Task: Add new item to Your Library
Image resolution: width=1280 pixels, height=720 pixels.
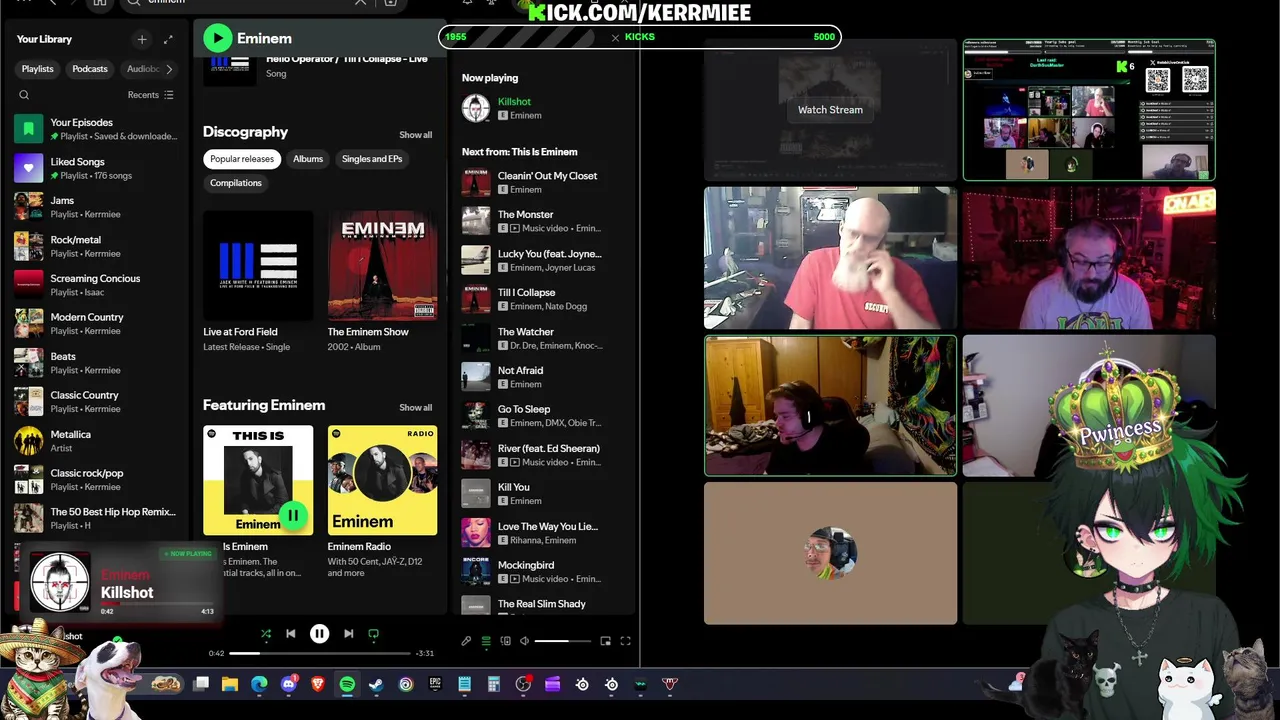Action: coord(142,39)
